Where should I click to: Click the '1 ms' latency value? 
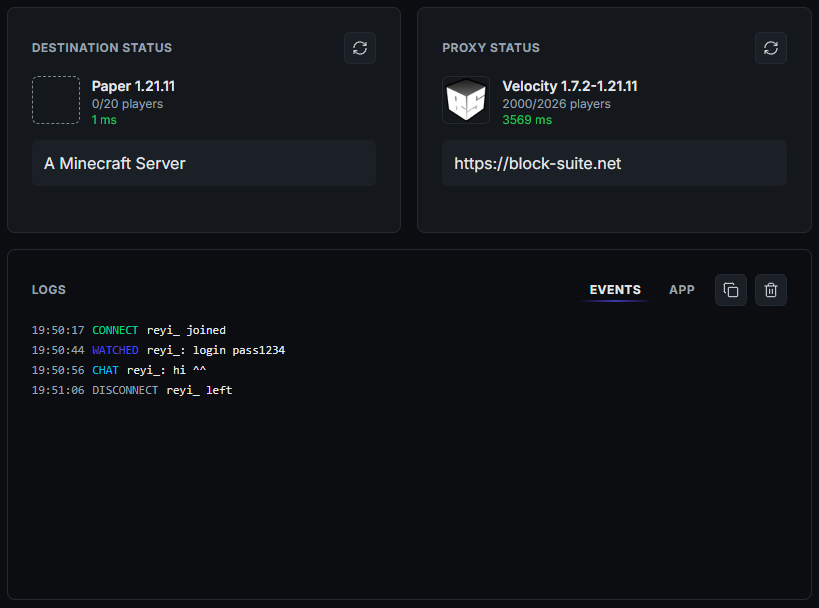point(104,120)
